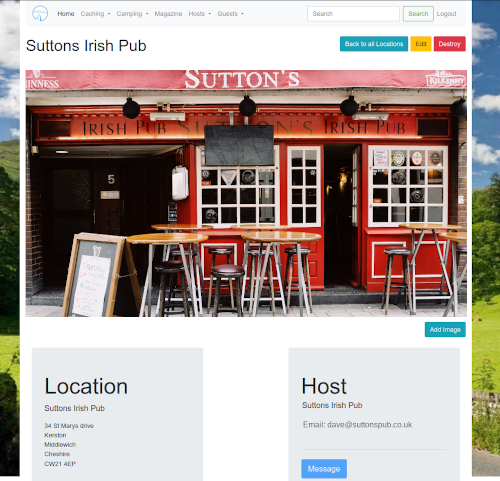Go back to all Locations
Viewport: 500px width, 481px height.
(x=374, y=44)
